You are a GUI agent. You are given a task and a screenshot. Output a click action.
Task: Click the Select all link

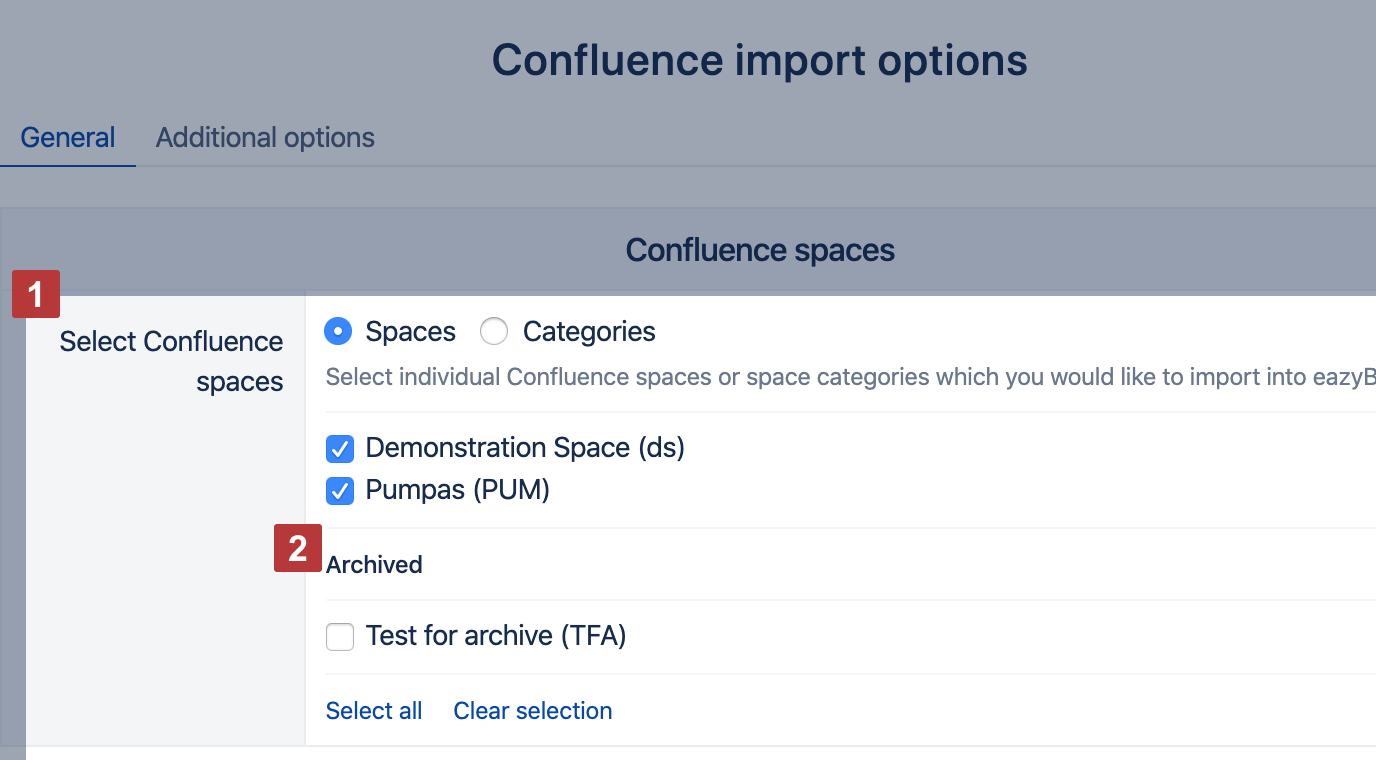(374, 711)
